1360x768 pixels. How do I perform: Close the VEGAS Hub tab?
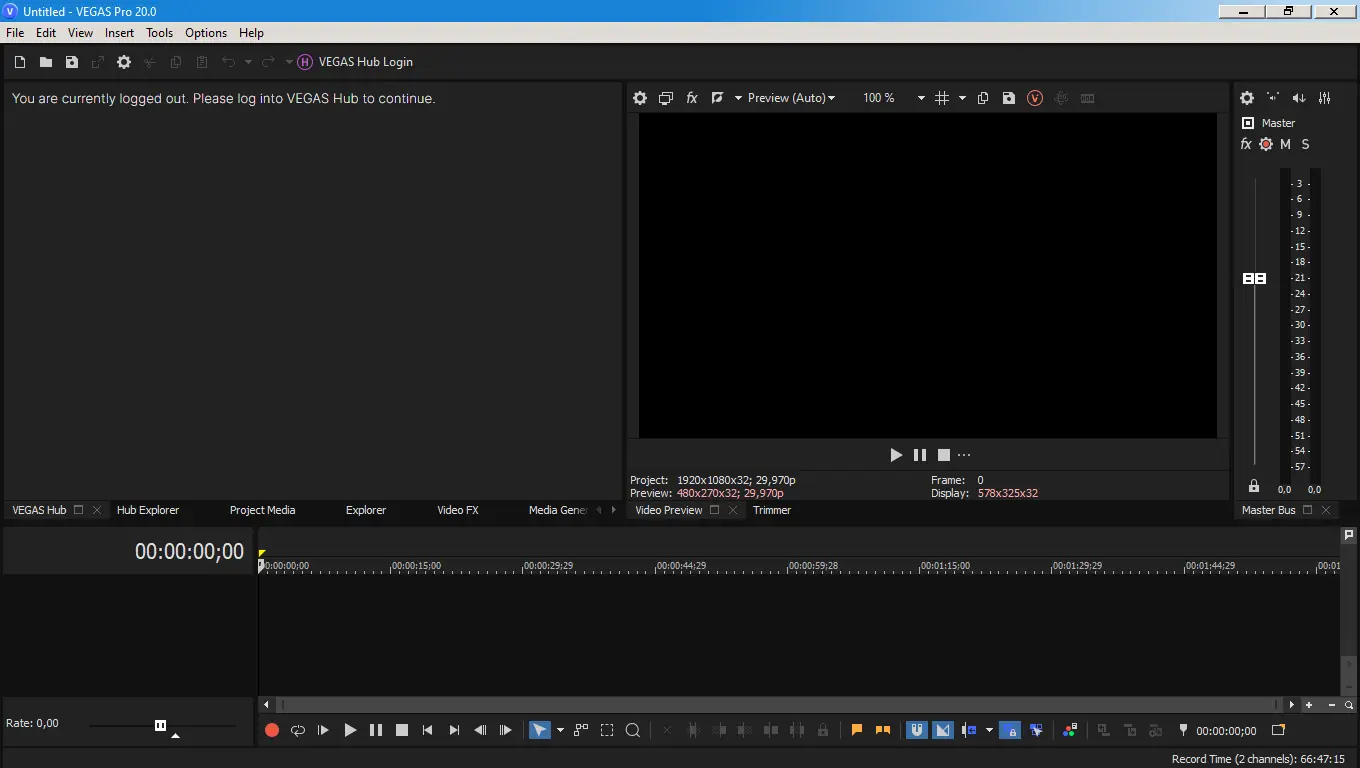pos(97,510)
